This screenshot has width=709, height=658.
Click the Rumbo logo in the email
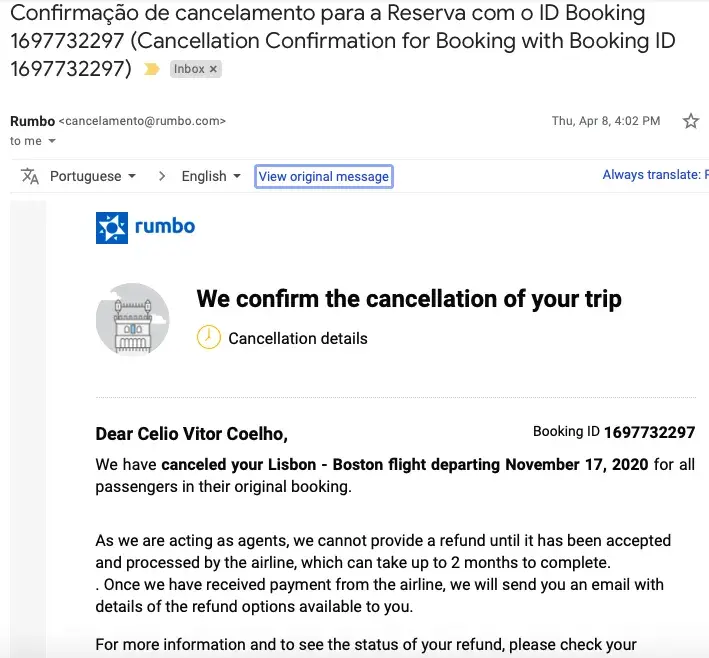[145, 227]
